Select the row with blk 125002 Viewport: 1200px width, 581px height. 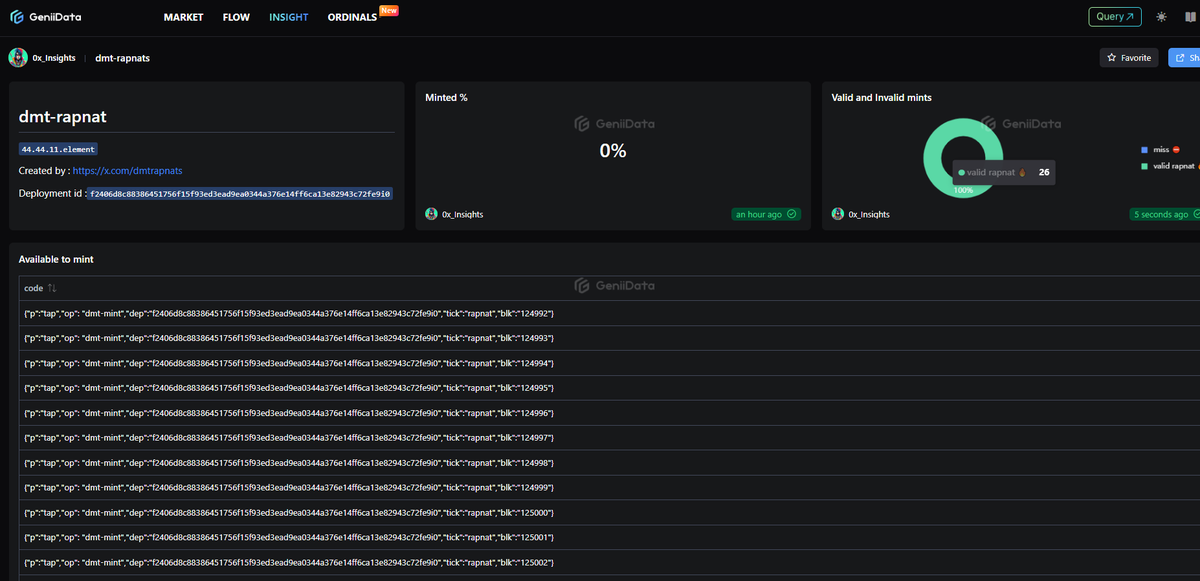[x=609, y=563]
